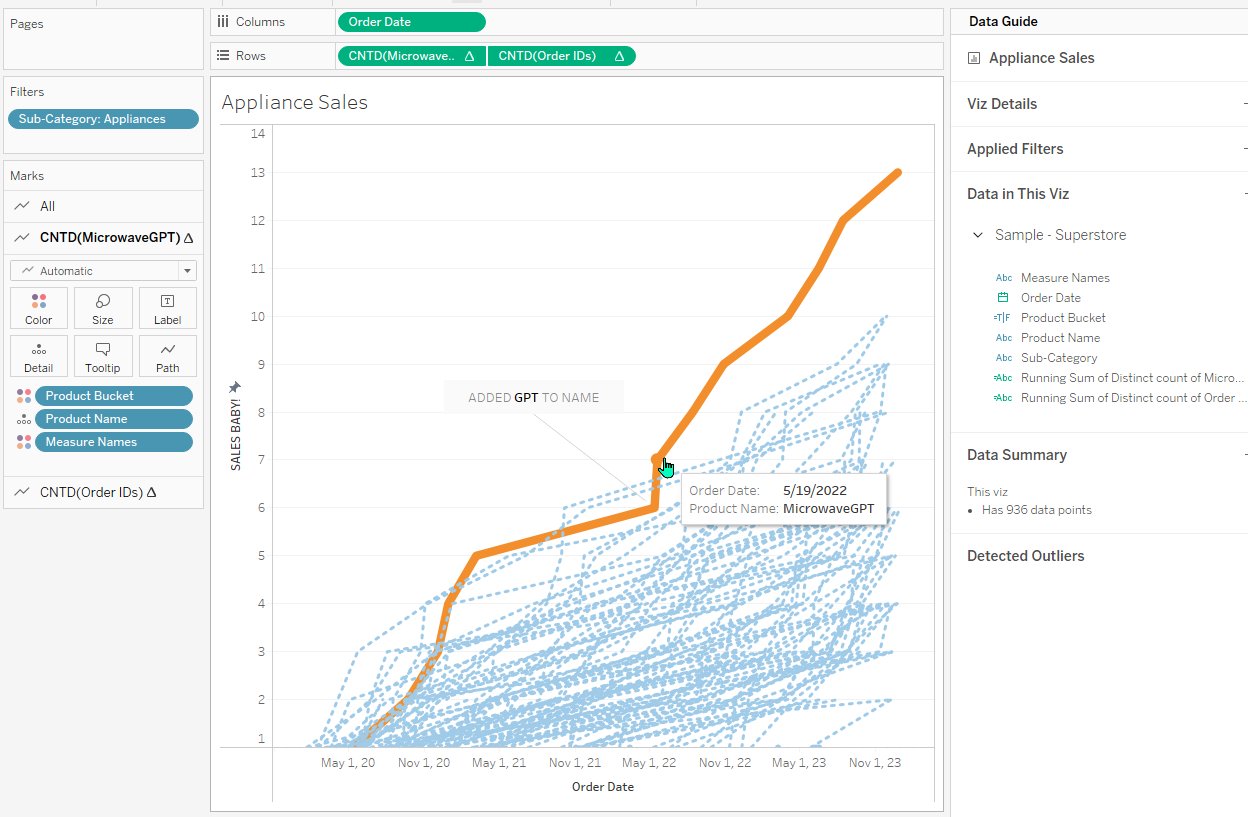Open the Color marks card button

coord(39,308)
